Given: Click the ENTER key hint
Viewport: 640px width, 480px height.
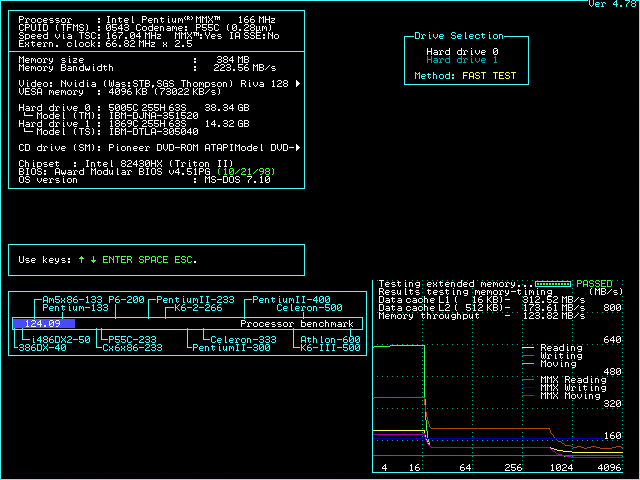Looking at the screenshot, I should (118, 260).
